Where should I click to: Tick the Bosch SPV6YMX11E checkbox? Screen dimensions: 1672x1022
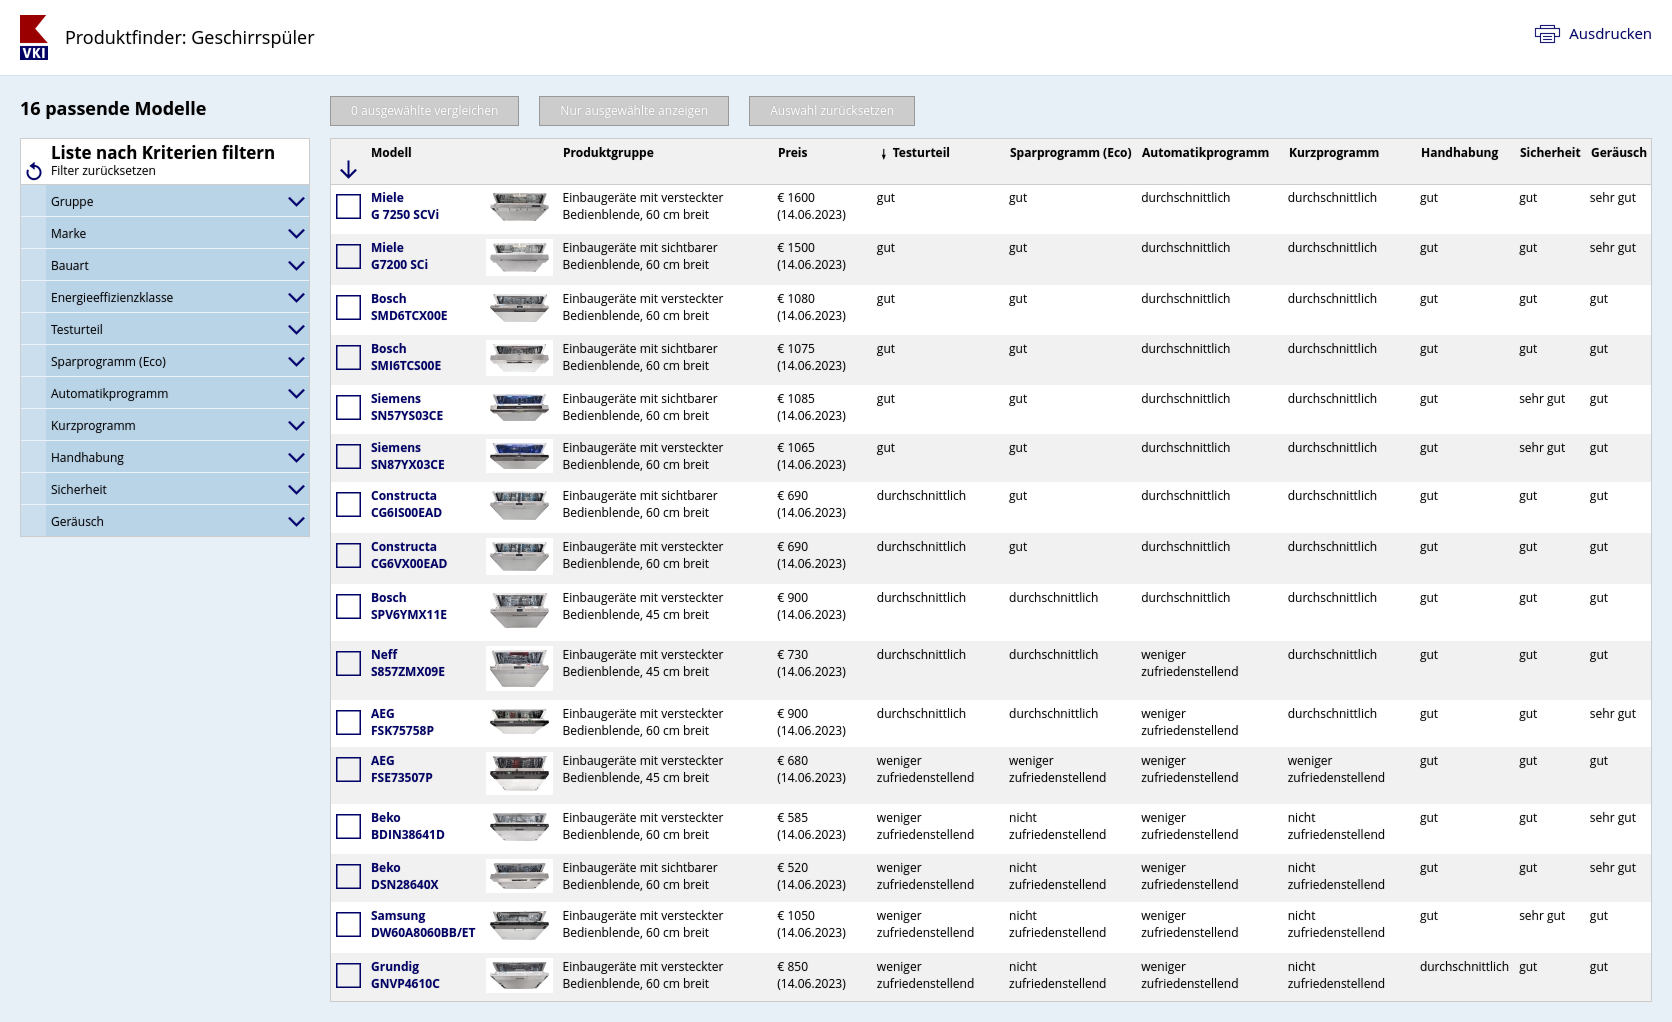point(348,606)
